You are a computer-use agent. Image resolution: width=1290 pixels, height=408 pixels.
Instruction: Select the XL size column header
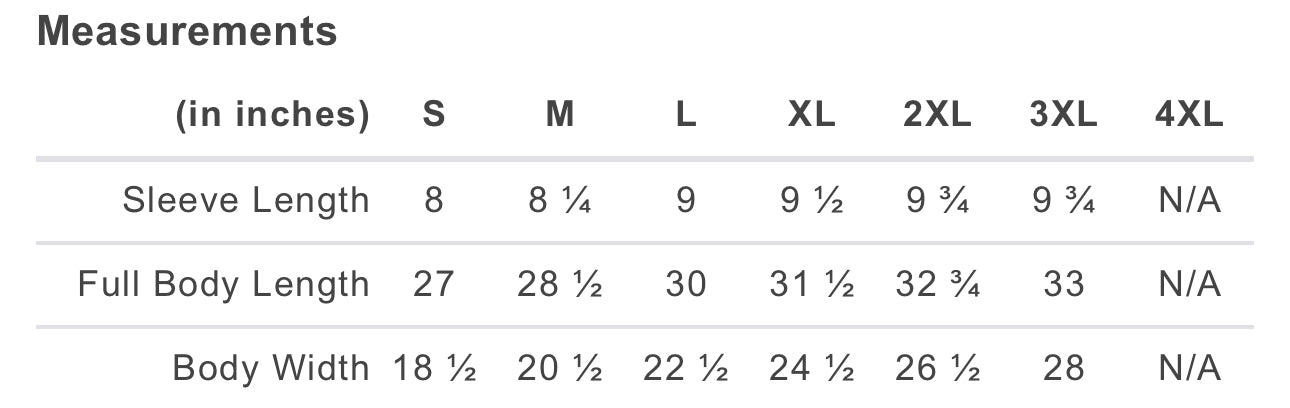[811, 115]
